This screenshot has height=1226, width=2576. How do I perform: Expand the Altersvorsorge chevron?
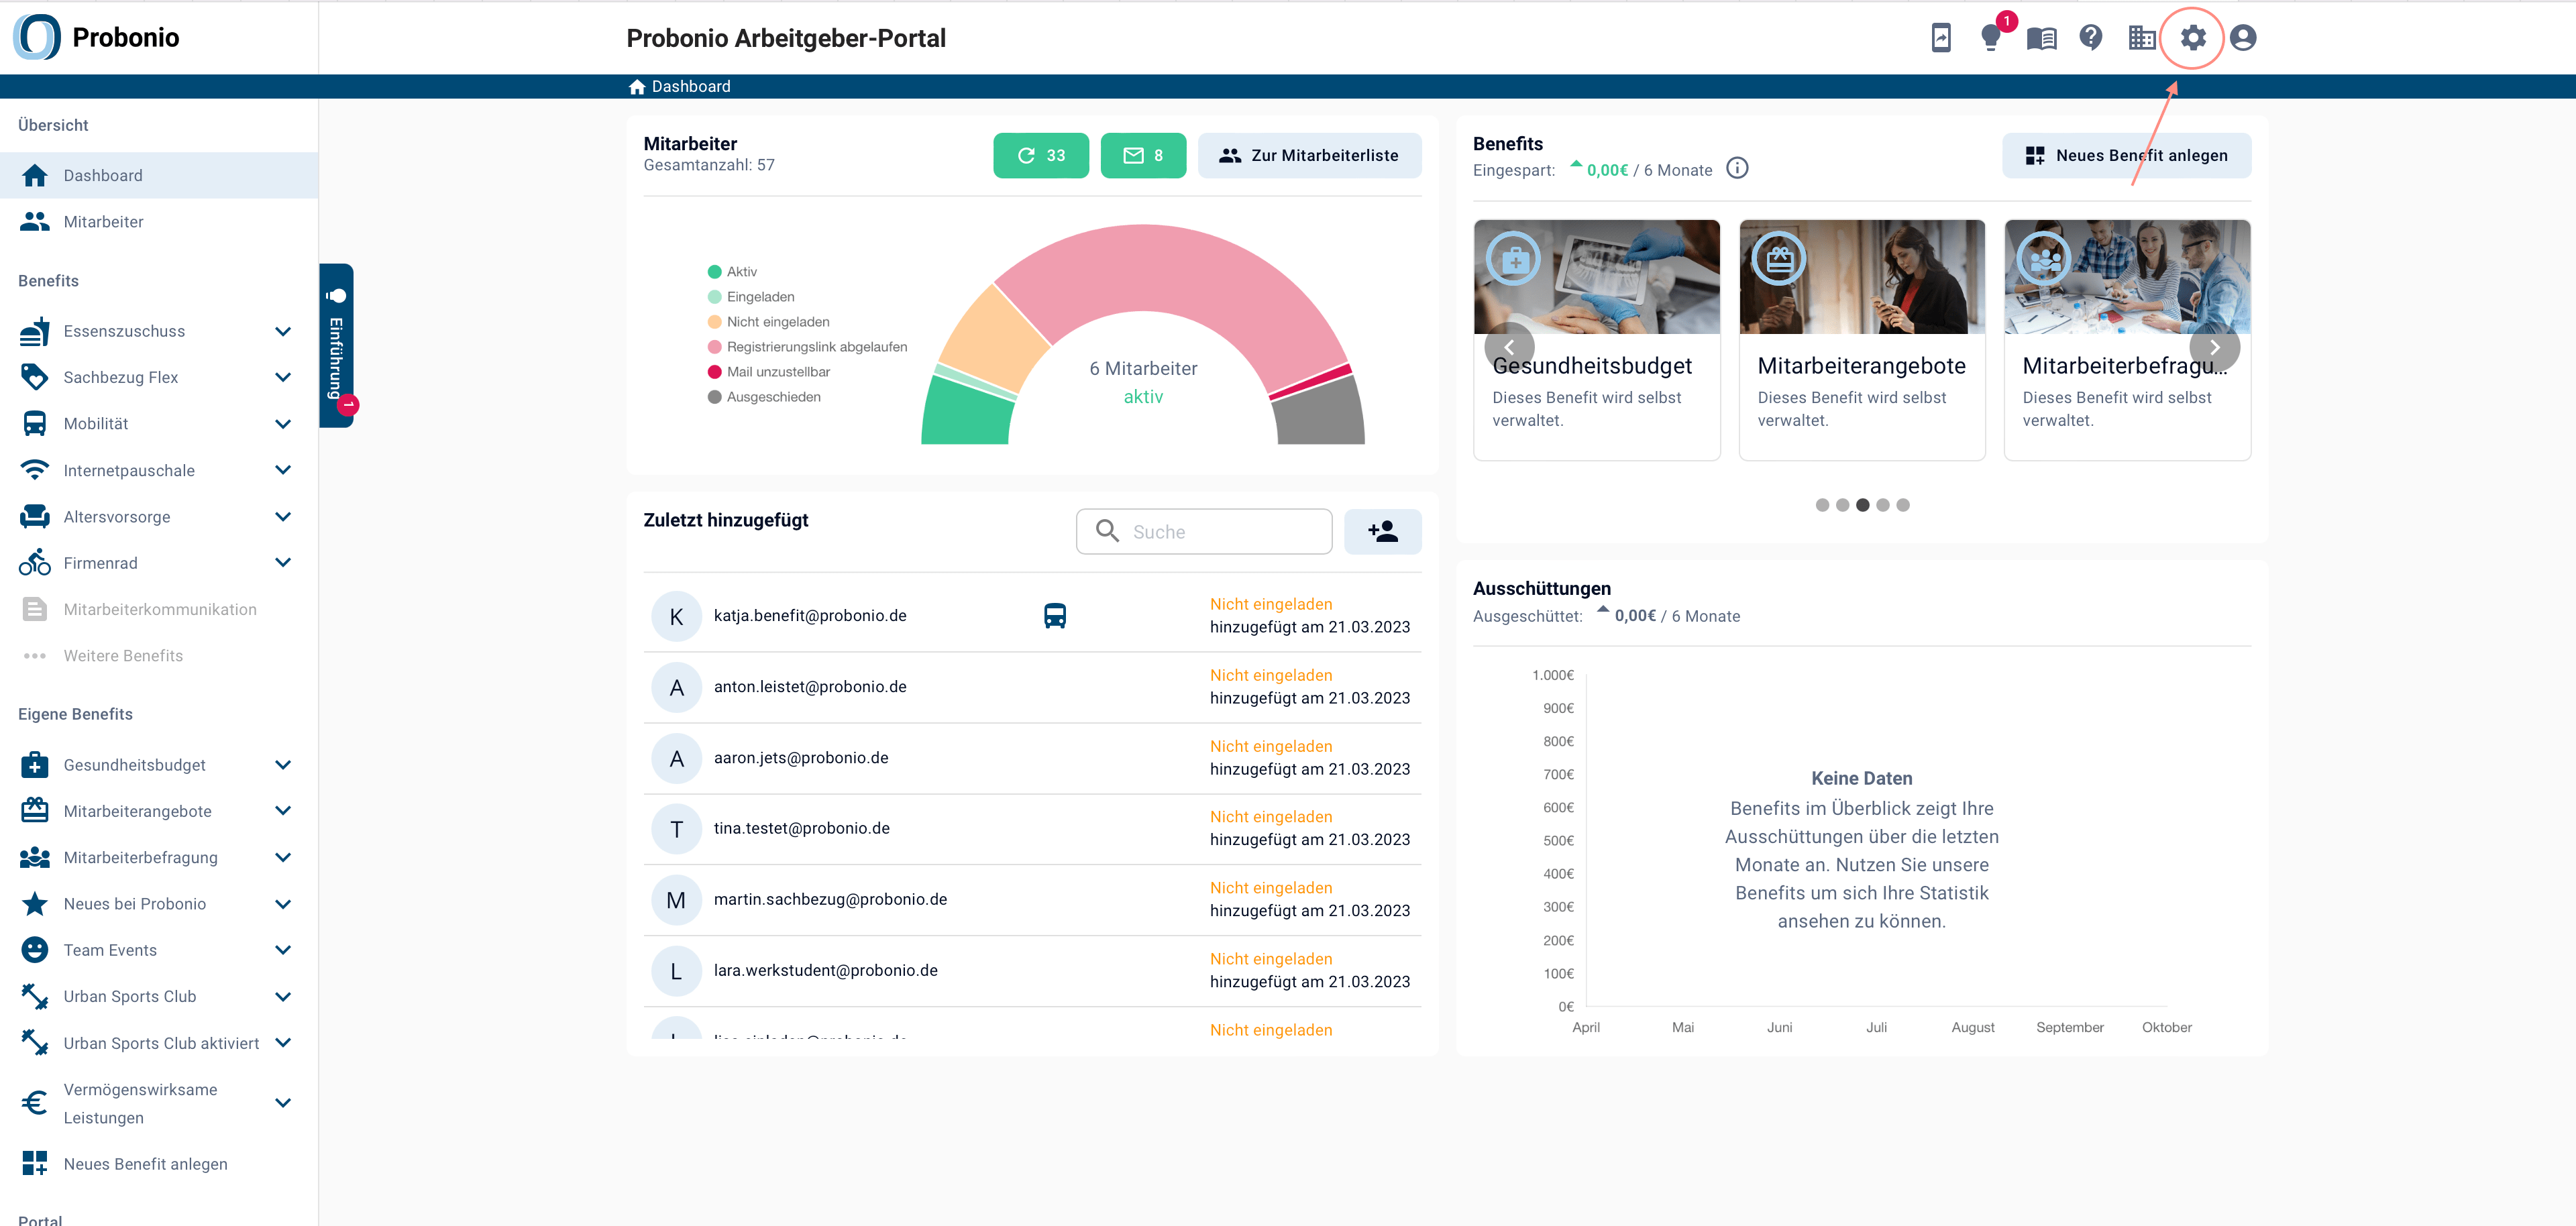point(283,517)
